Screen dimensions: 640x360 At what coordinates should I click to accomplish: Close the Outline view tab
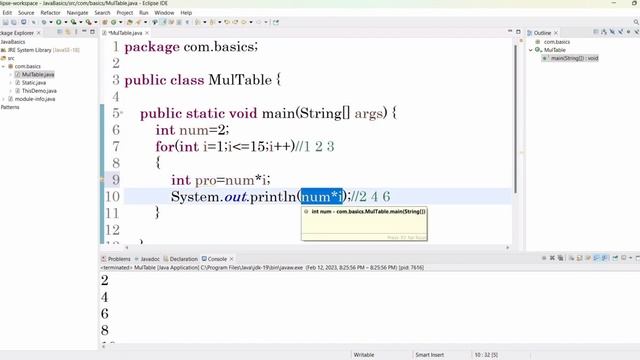556,33
